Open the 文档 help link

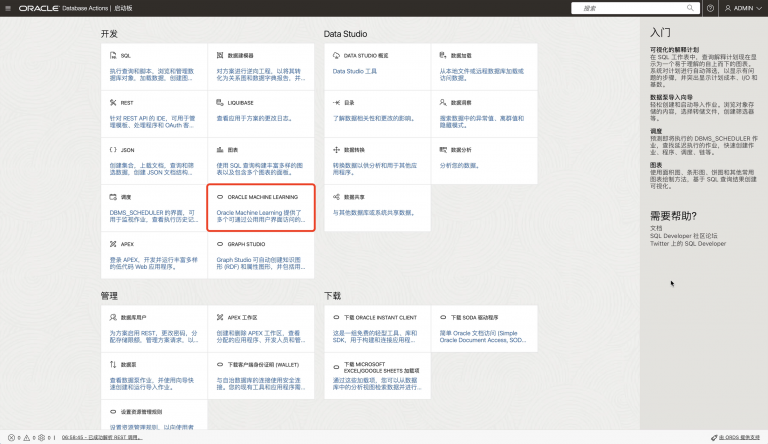pyautogui.click(x=656, y=228)
